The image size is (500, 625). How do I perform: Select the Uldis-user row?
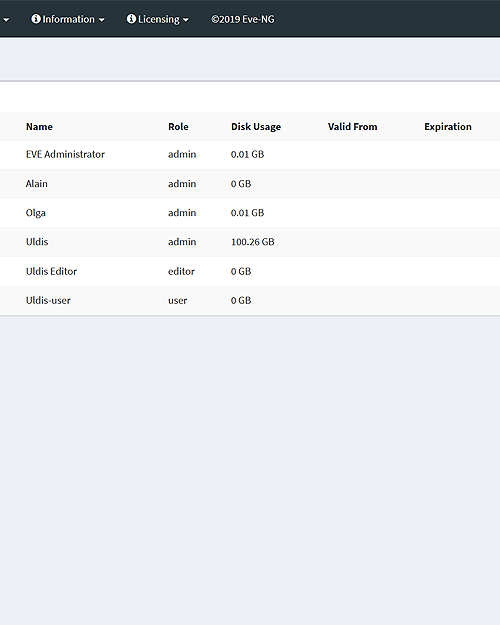click(250, 301)
